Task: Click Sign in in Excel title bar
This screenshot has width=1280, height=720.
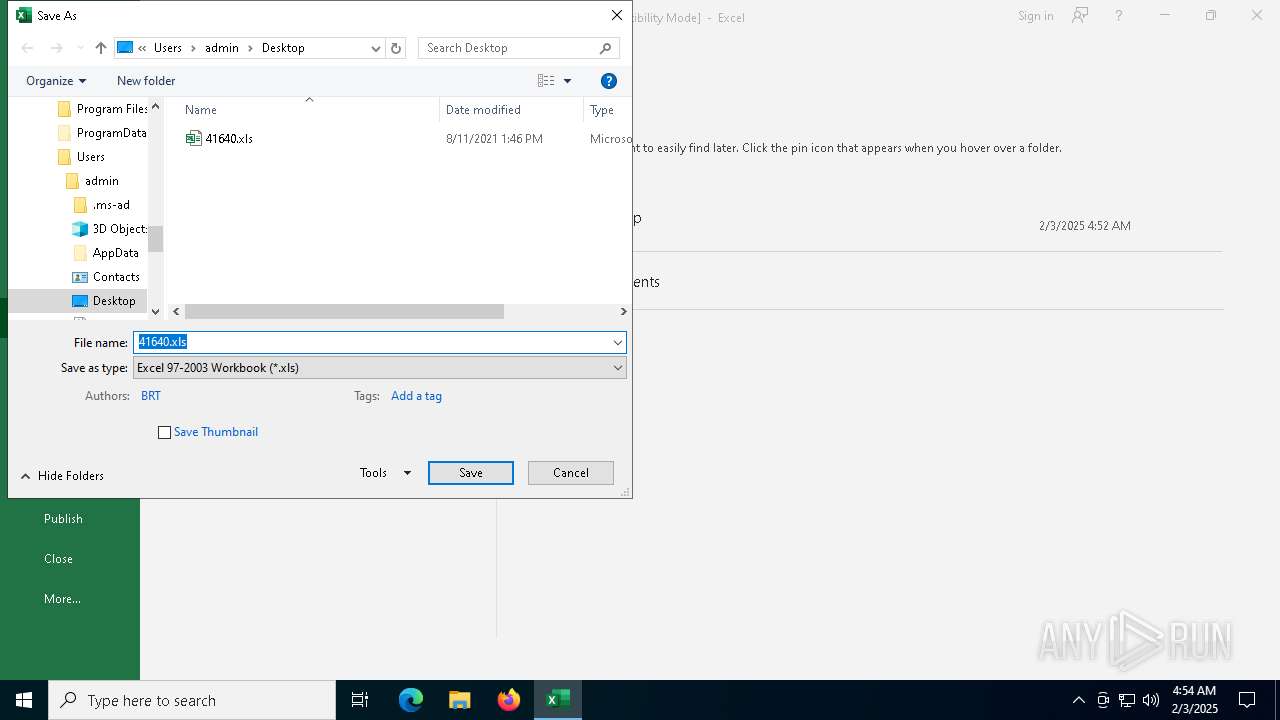Action: [1035, 16]
